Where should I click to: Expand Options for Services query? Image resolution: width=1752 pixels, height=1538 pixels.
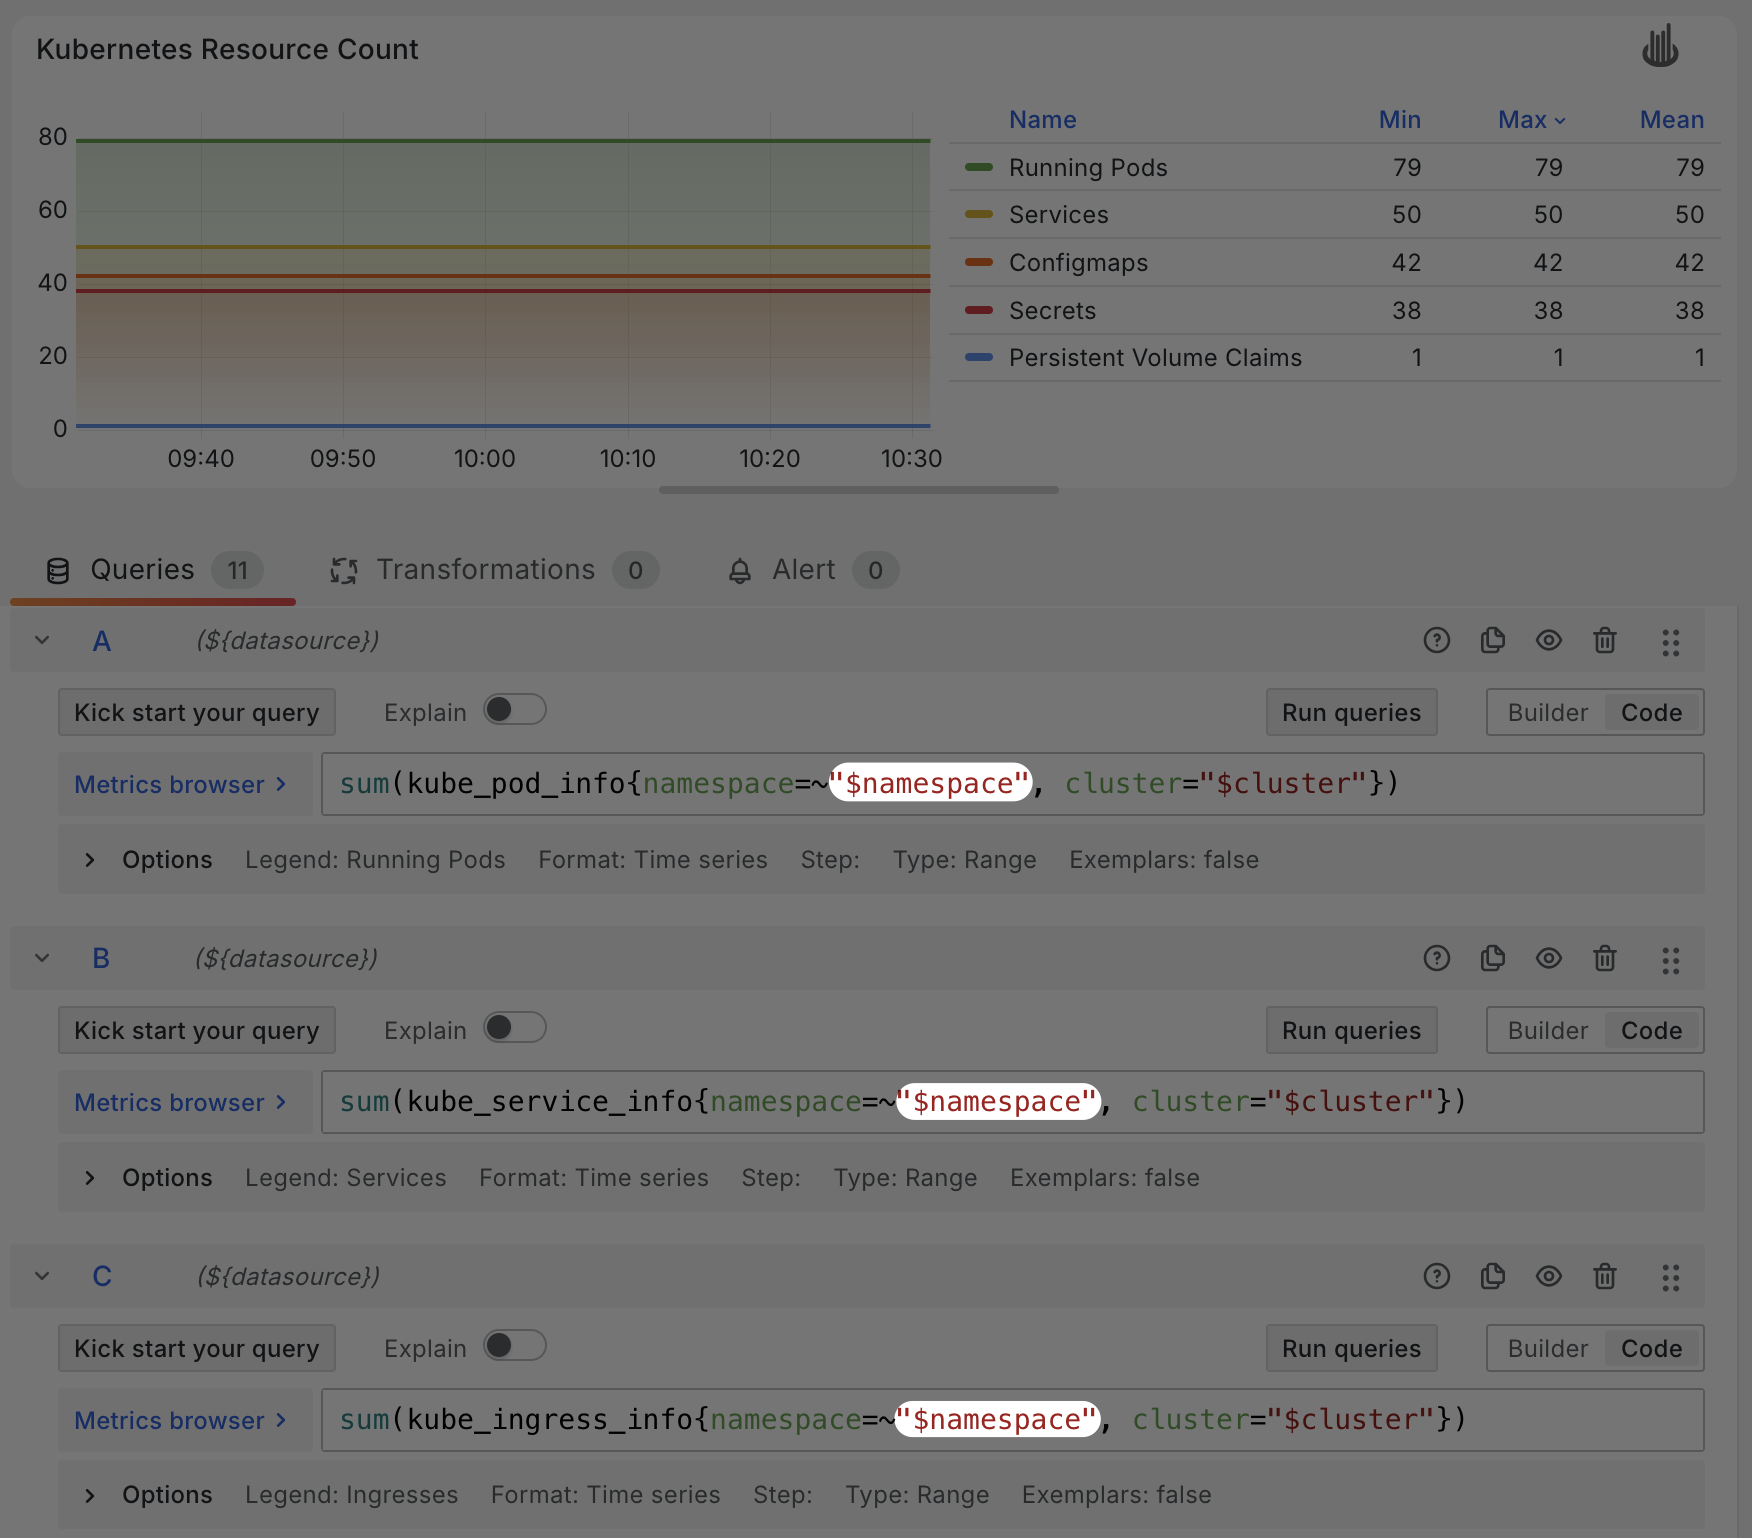point(90,1178)
